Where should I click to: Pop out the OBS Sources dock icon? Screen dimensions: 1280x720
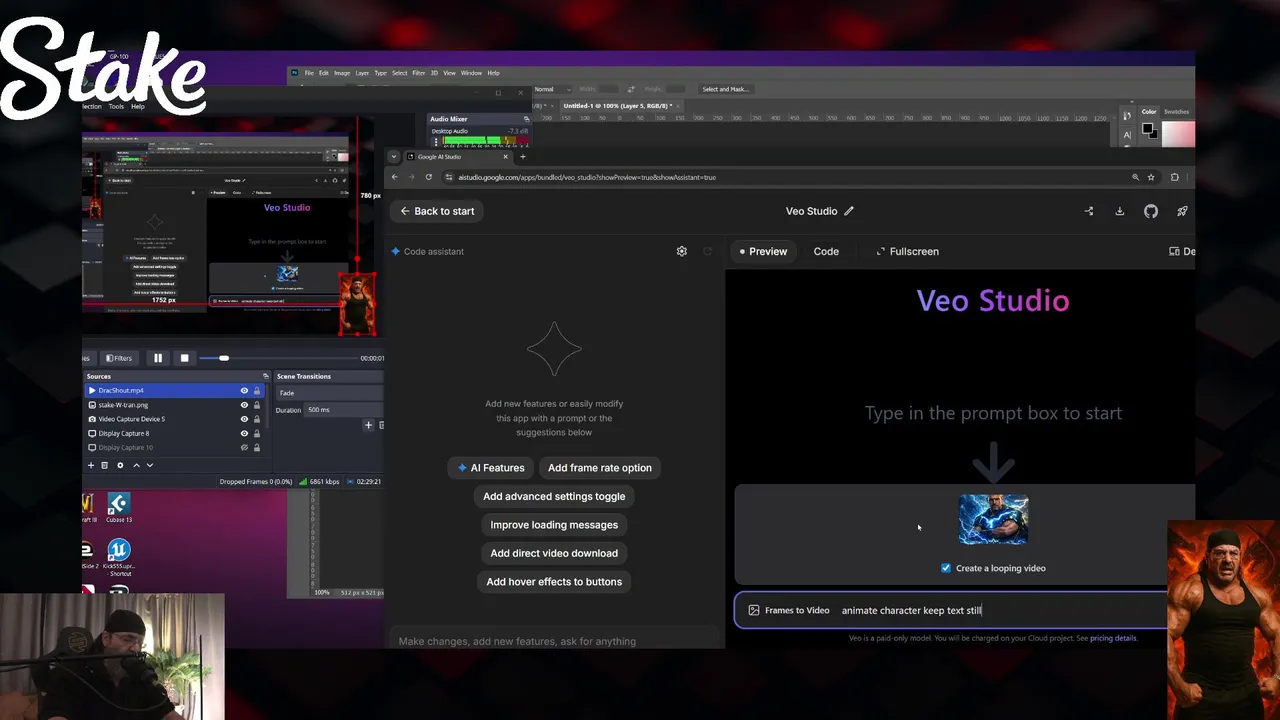coord(266,376)
